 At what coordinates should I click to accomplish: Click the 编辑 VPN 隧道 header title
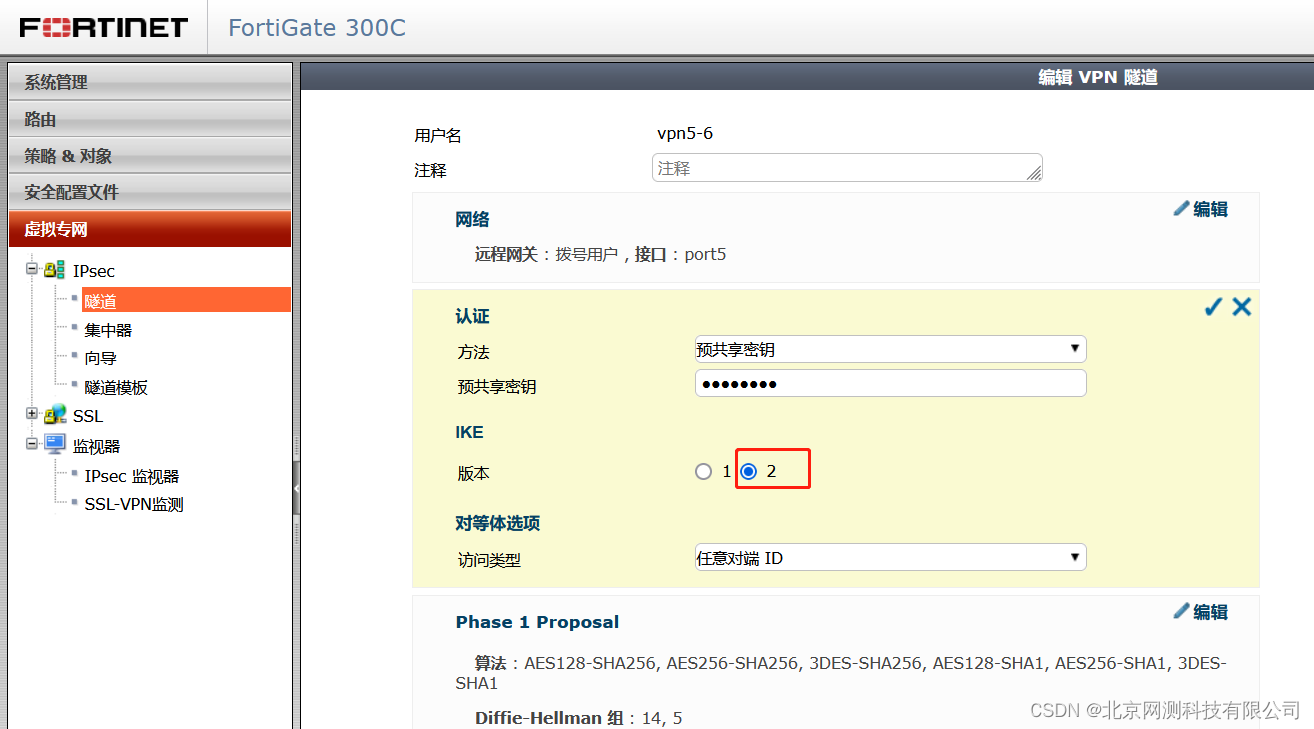1098,77
